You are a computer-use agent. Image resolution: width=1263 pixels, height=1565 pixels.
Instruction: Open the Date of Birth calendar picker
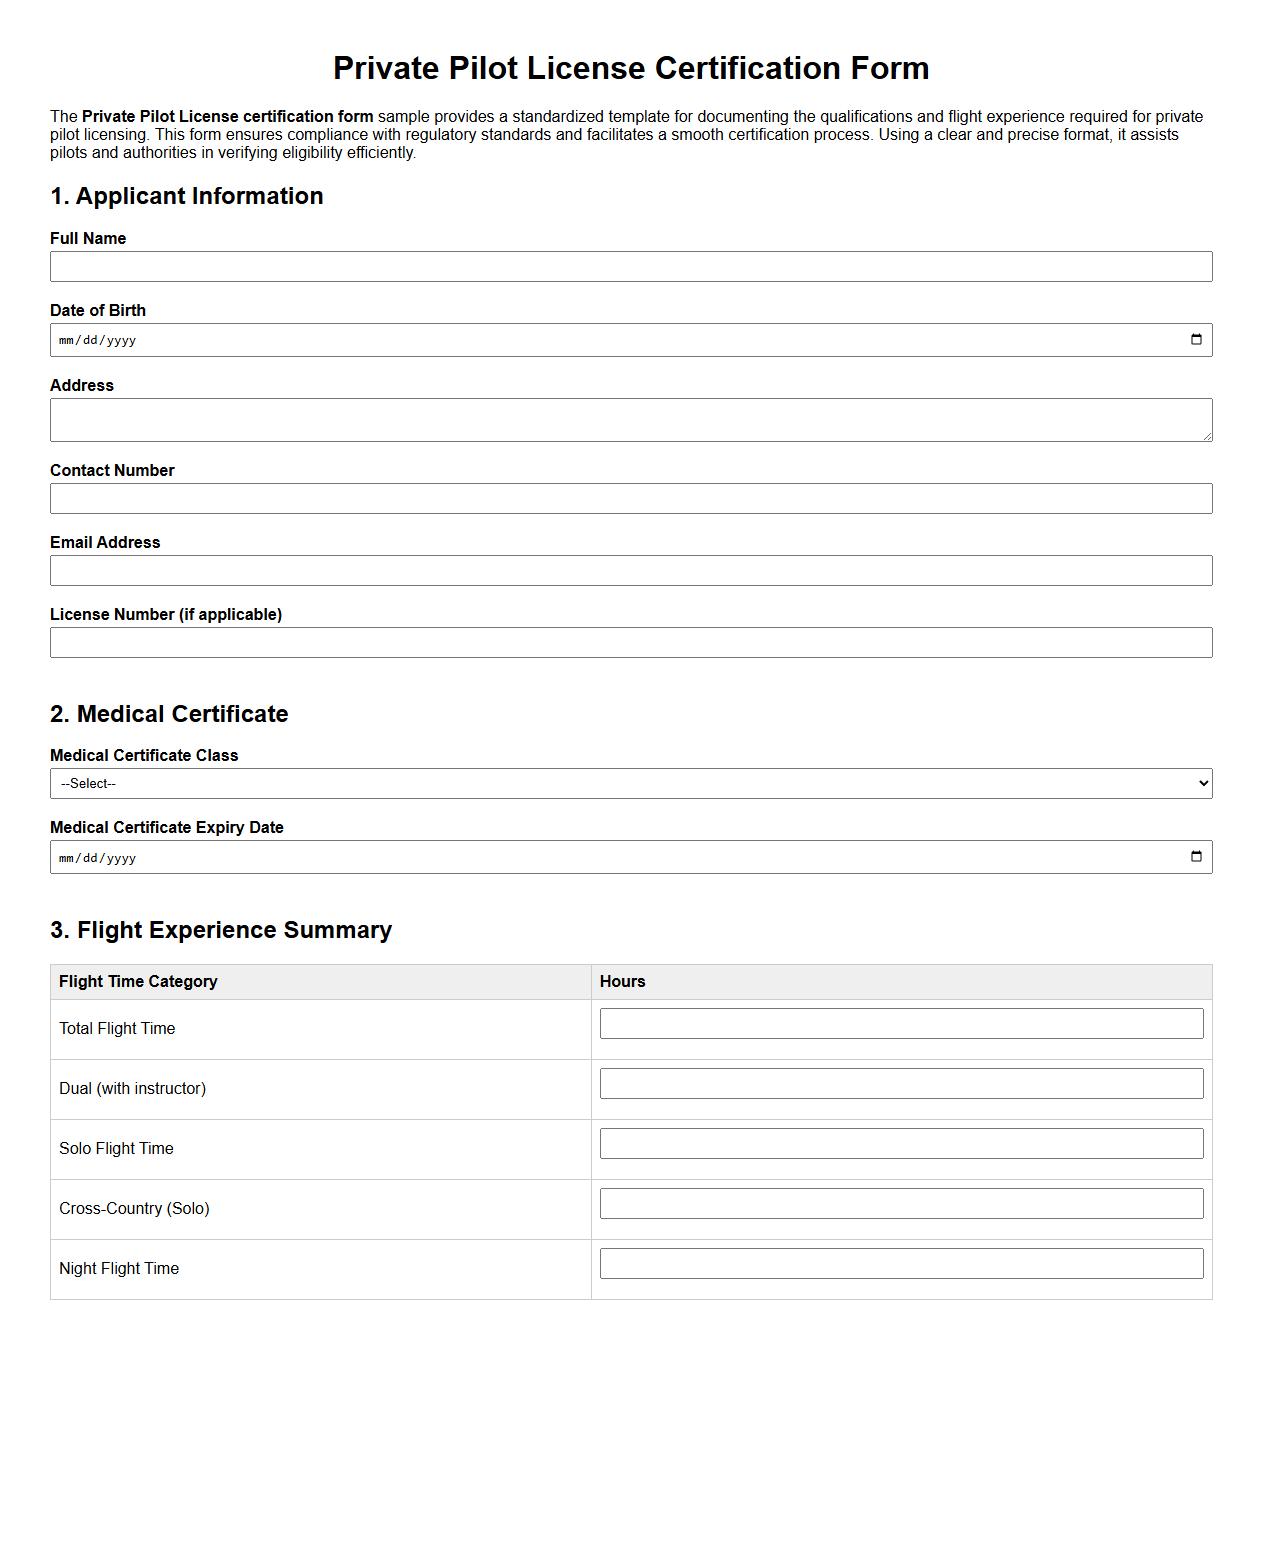click(1197, 339)
